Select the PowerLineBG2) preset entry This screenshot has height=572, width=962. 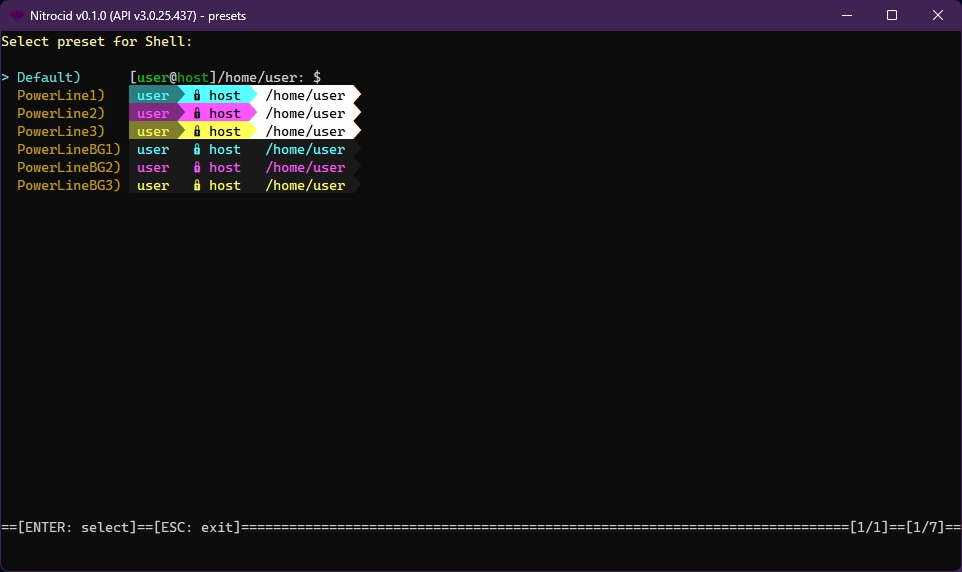click(68, 168)
